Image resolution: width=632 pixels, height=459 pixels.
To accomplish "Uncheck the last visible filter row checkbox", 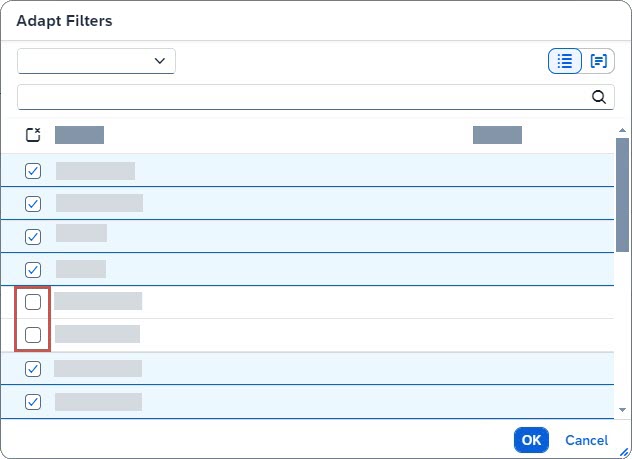I will tap(33, 402).
